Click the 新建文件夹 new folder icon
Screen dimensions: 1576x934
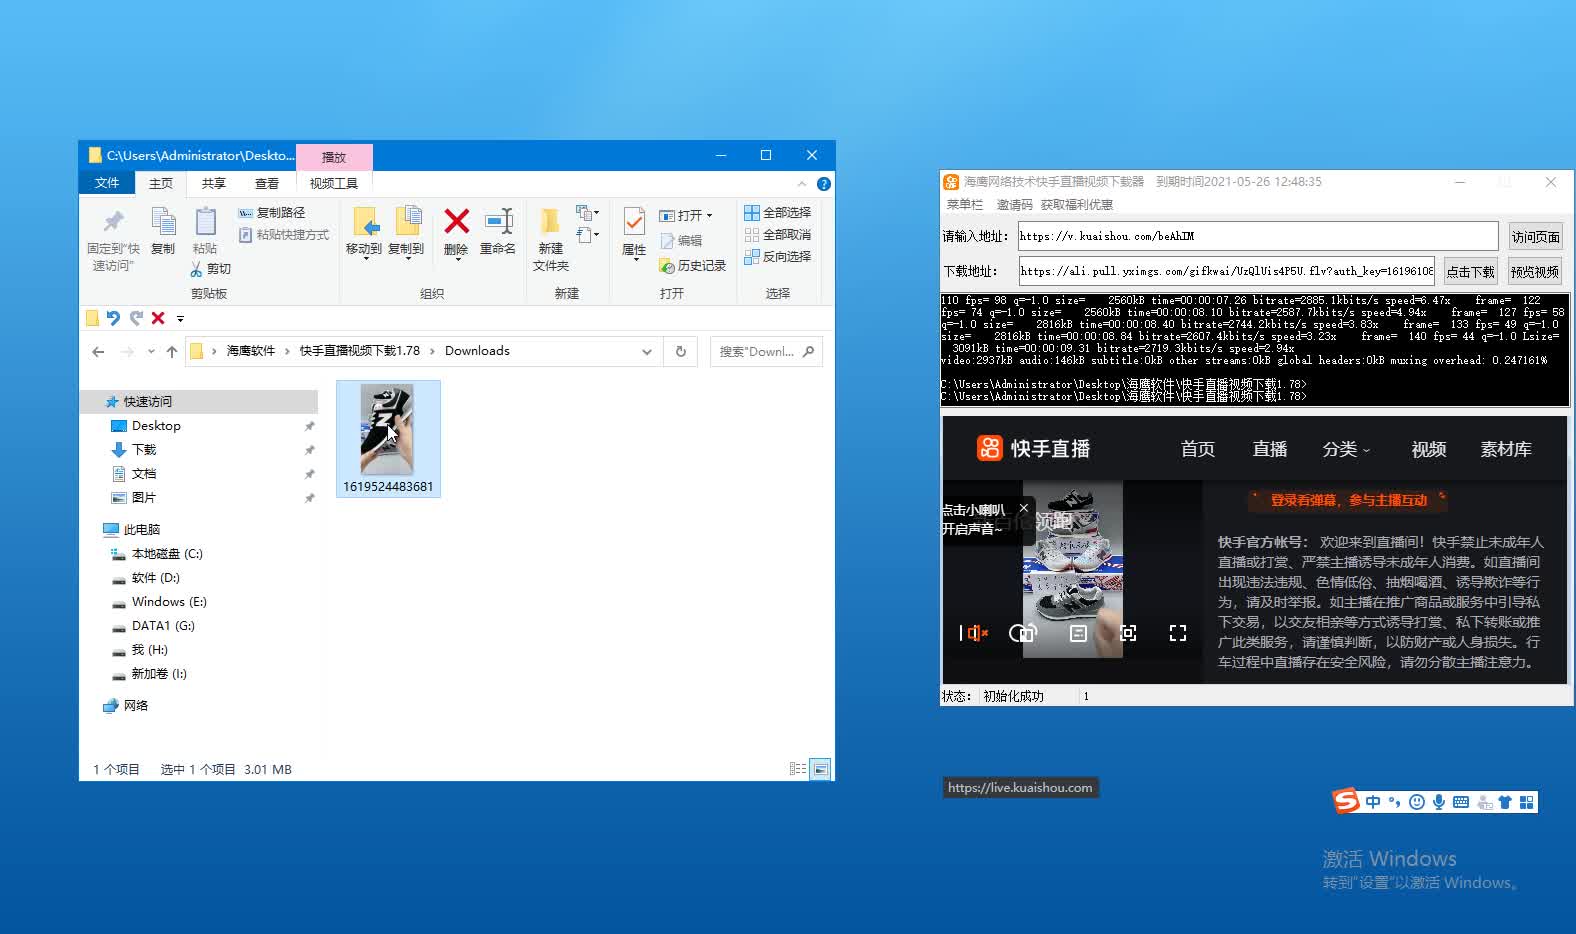point(550,220)
